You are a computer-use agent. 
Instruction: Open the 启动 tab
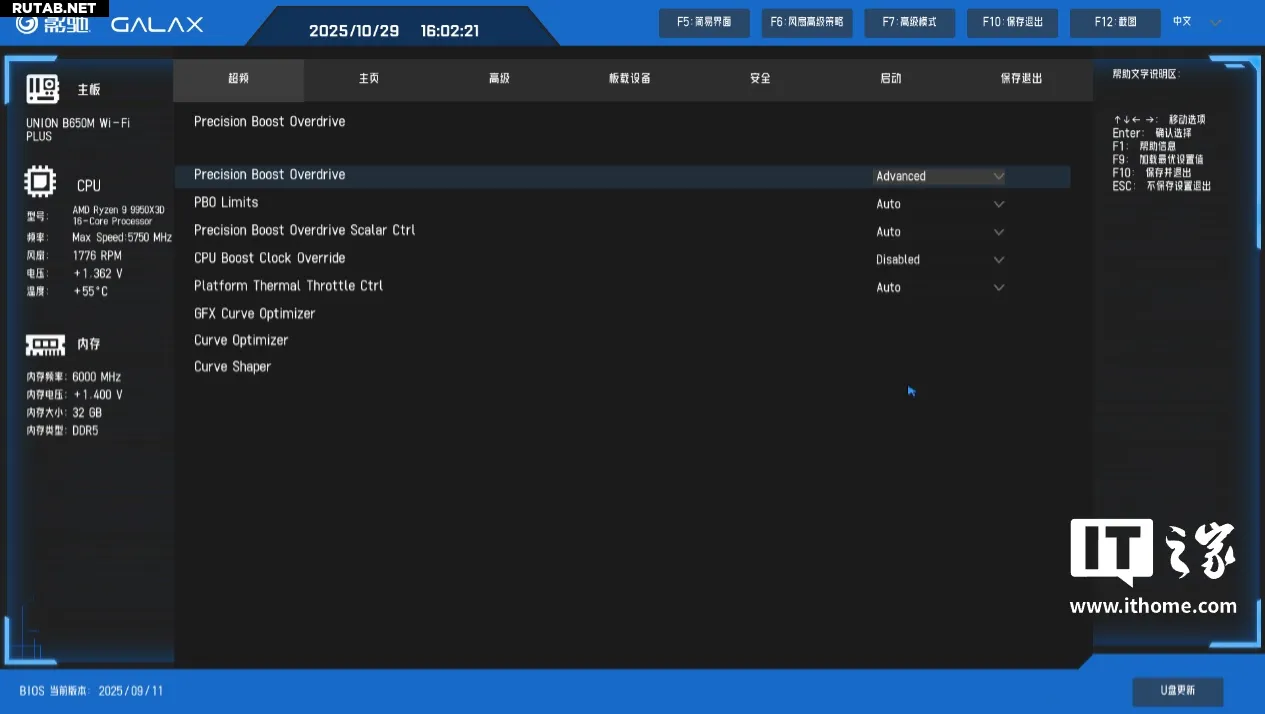tap(890, 79)
